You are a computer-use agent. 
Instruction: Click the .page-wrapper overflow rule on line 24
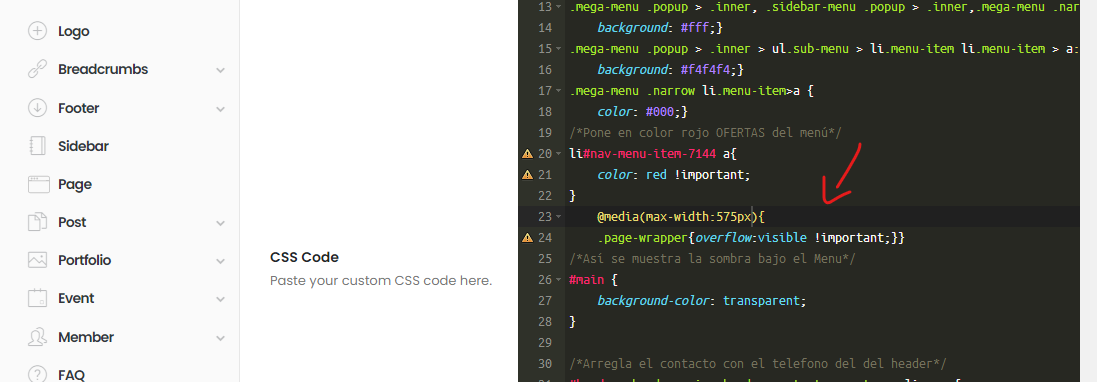[x=751, y=238]
